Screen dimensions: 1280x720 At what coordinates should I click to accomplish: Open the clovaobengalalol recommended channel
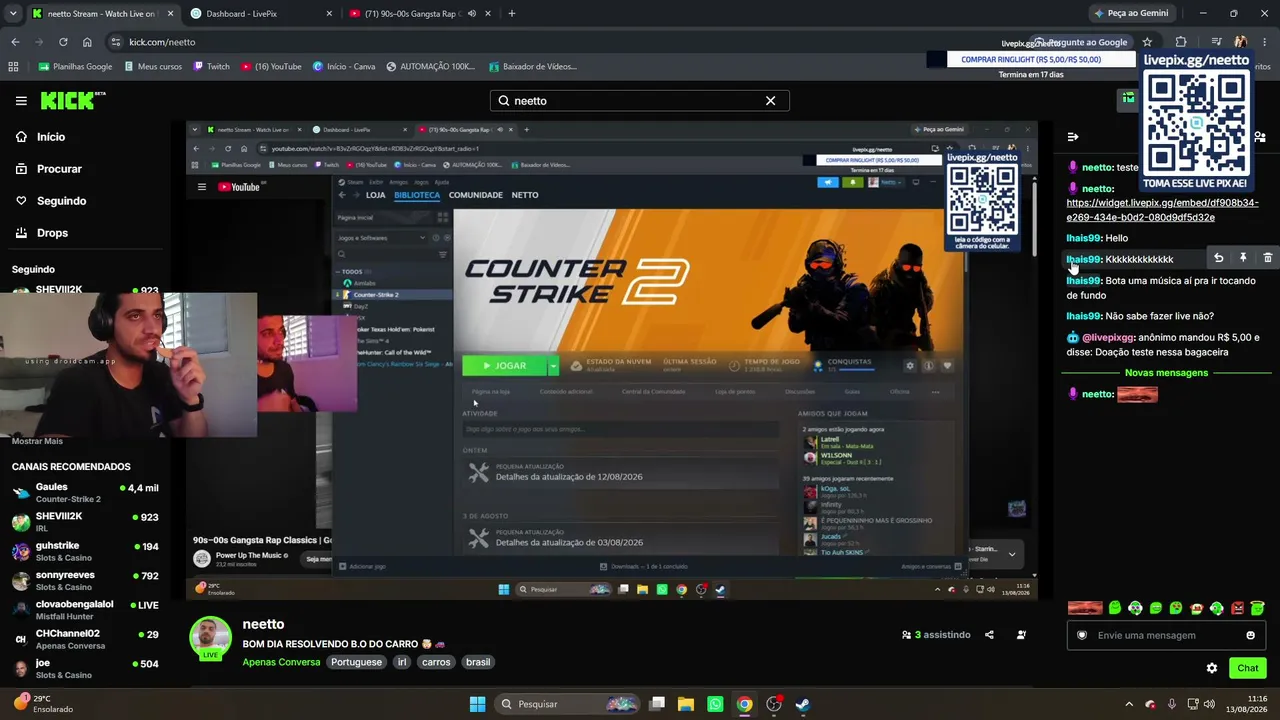[85, 610]
